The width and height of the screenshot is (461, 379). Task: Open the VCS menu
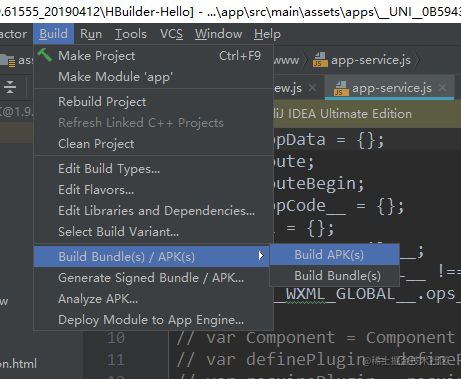coord(171,34)
